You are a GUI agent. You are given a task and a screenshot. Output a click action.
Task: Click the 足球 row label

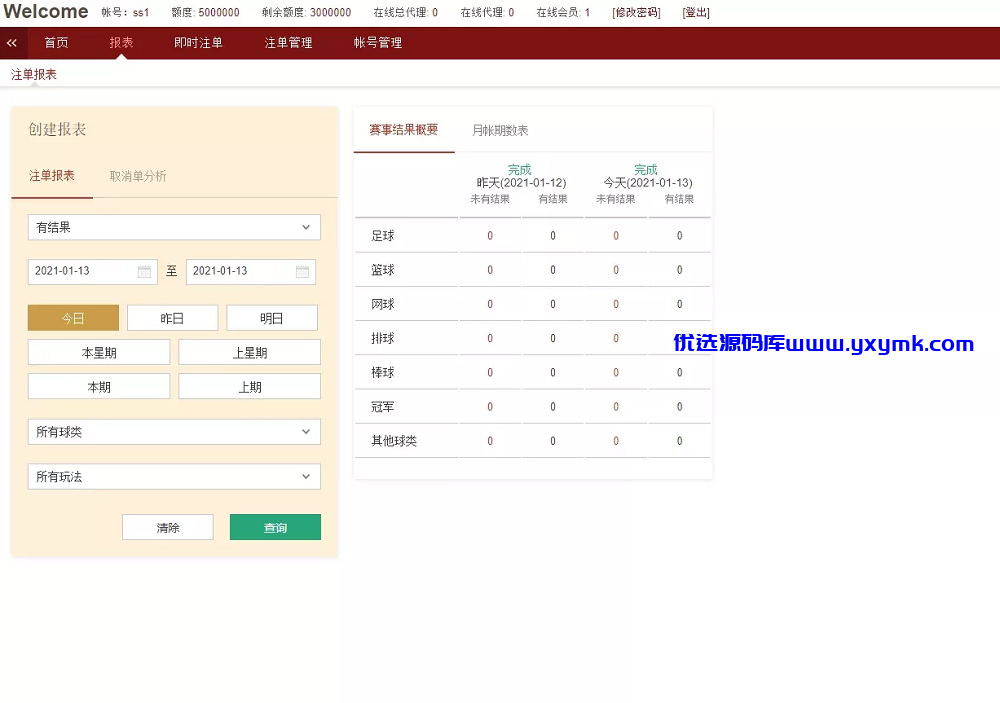(383, 236)
